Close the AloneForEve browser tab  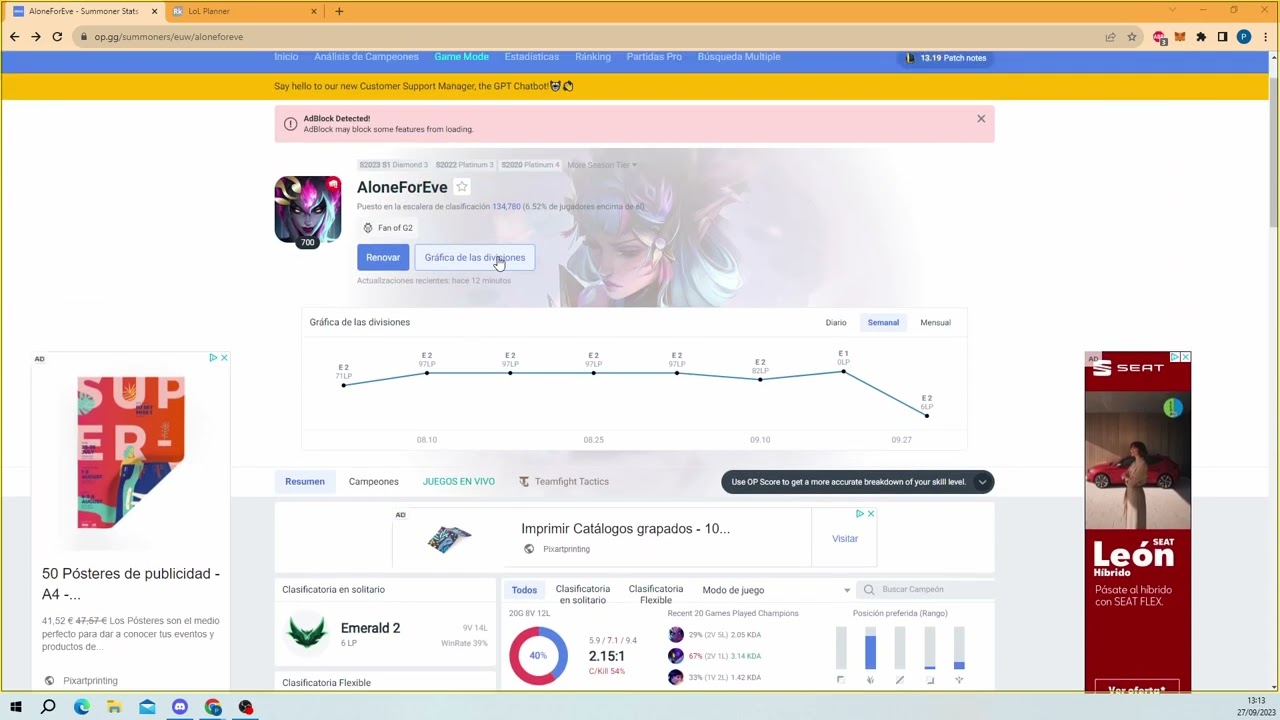pyautogui.click(x=155, y=12)
